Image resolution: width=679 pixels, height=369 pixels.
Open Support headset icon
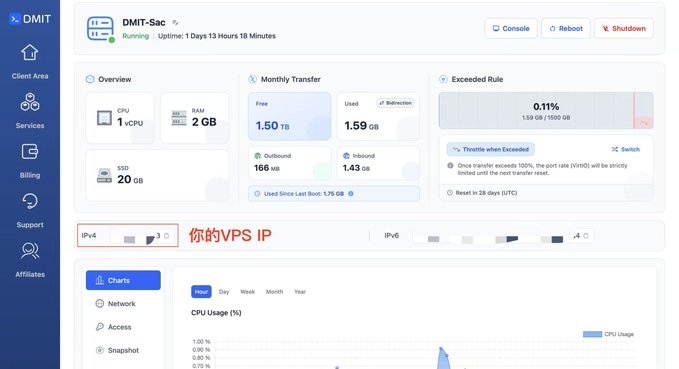tap(29, 201)
